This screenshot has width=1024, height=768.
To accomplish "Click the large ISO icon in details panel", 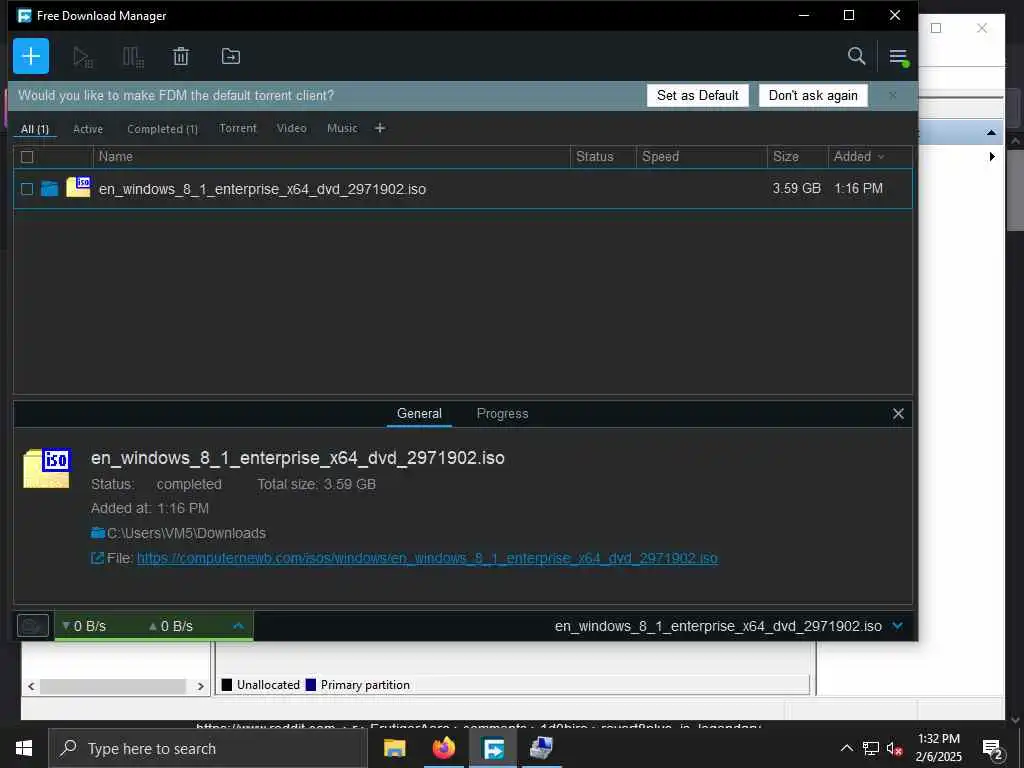I will [x=47, y=468].
